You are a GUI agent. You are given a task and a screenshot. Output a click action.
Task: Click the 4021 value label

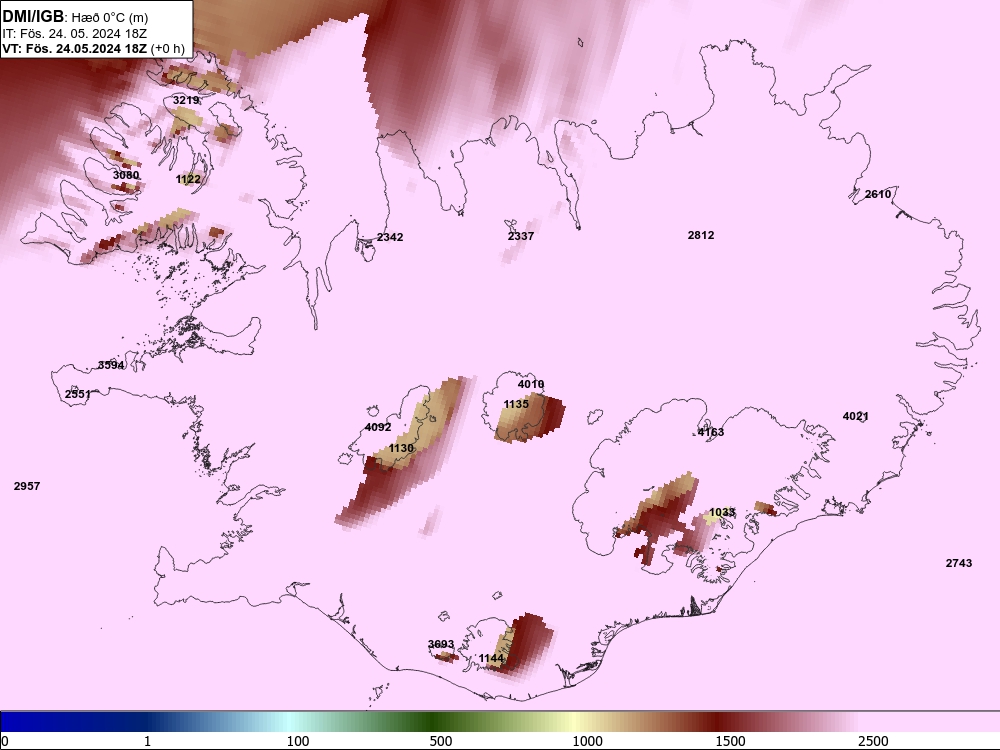(x=856, y=416)
